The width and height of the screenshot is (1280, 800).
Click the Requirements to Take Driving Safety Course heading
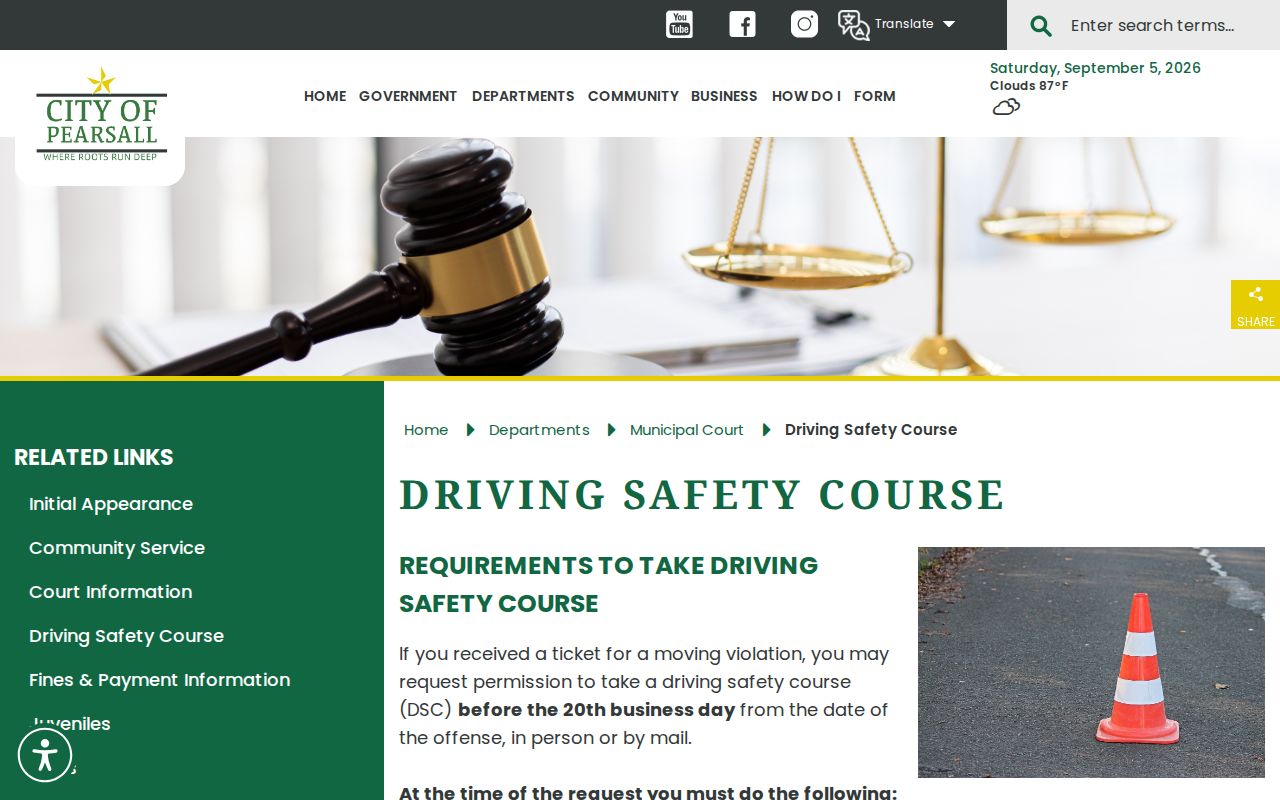point(609,584)
